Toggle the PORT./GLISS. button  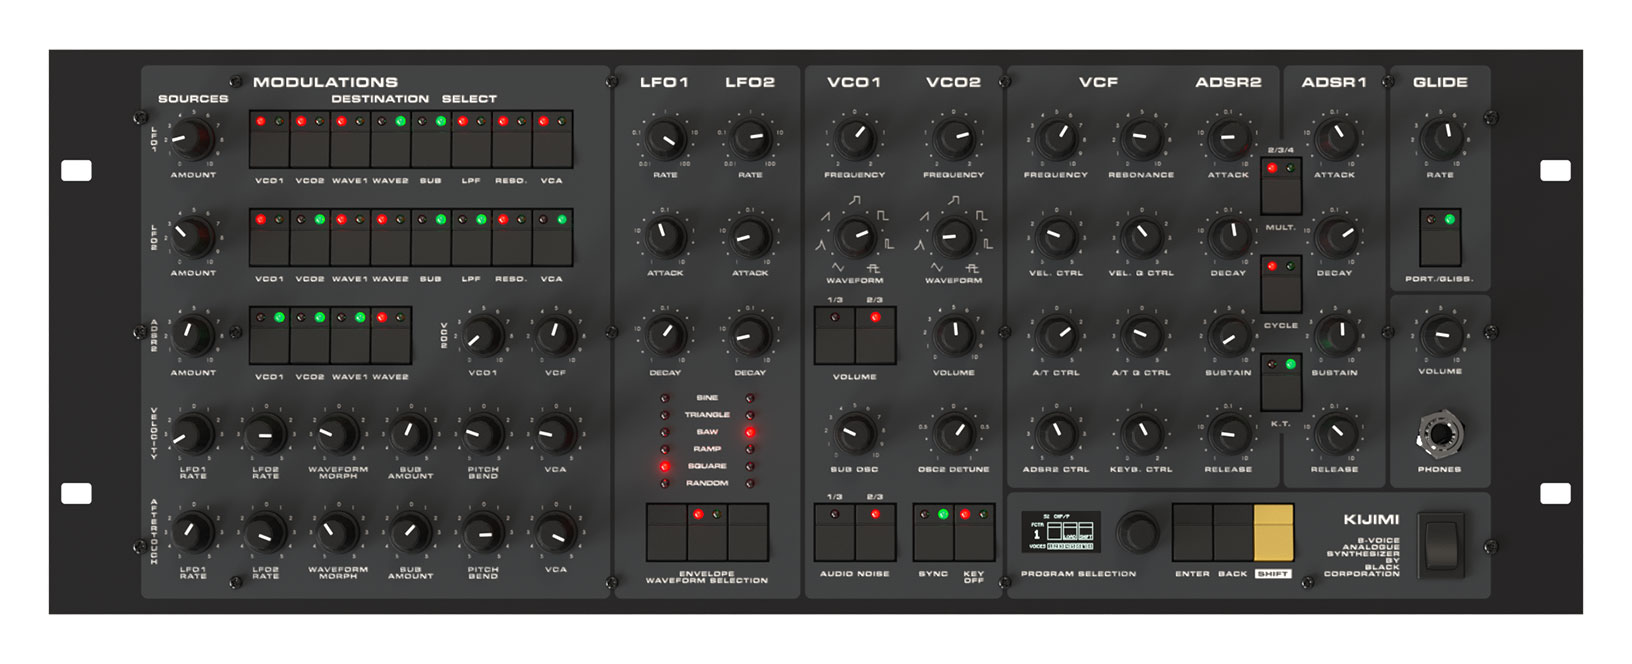click(x=1440, y=237)
